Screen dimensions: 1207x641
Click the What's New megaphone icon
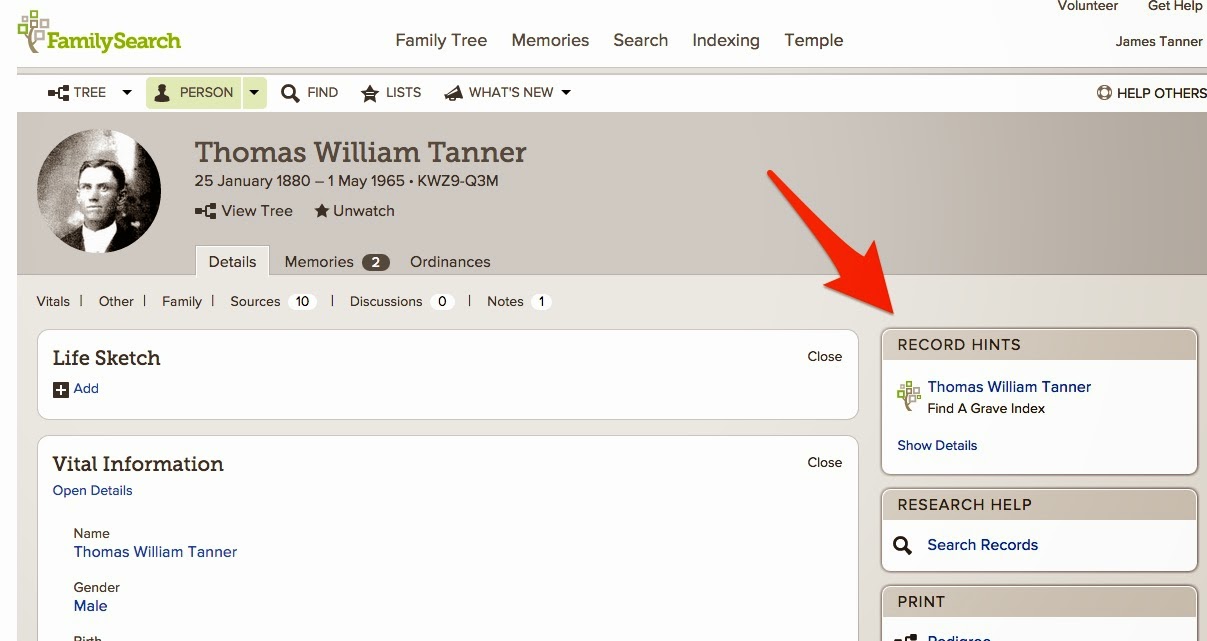pyautogui.click(x=453, y=93)
